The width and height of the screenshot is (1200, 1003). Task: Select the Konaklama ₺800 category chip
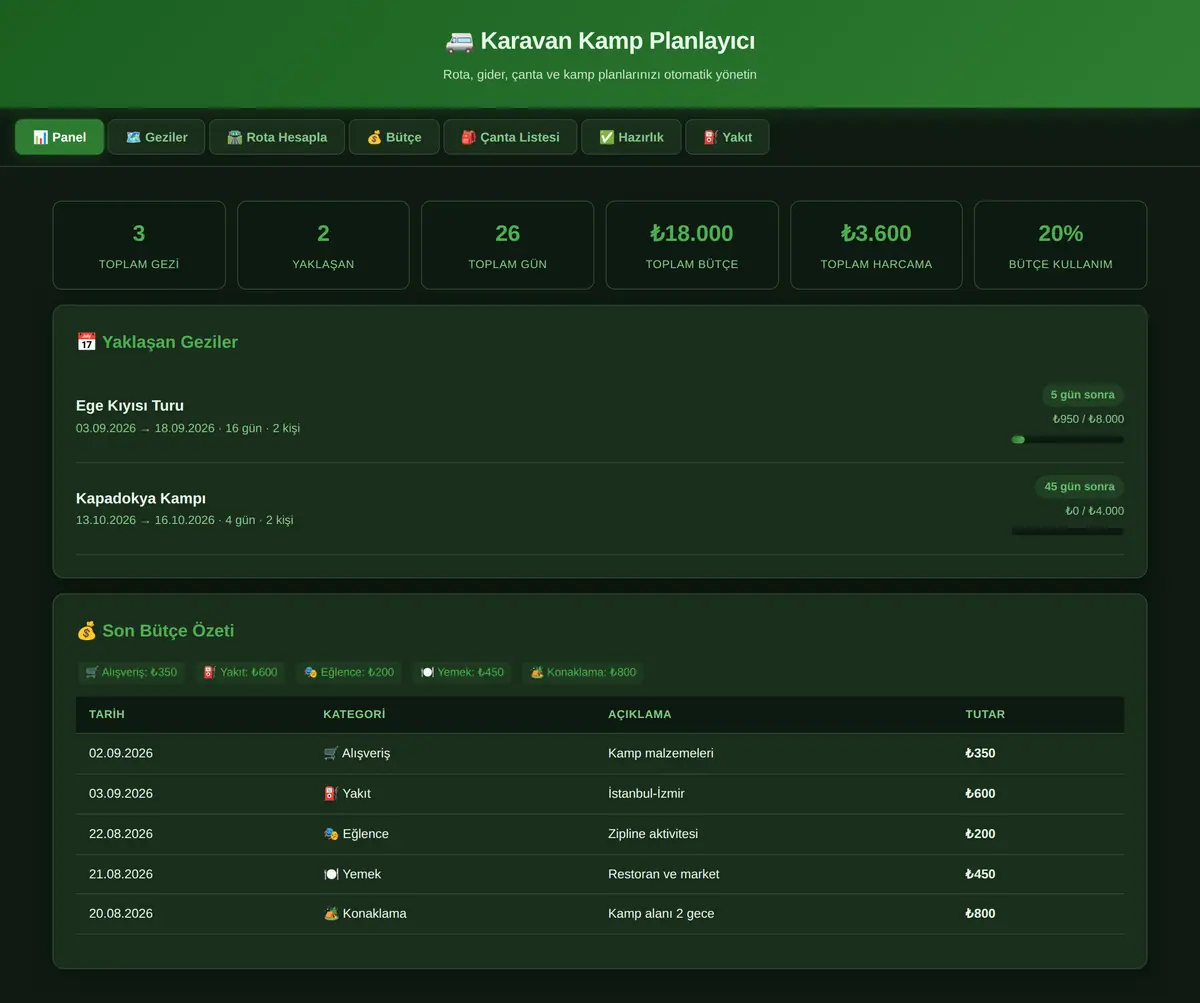pos(583,672)
